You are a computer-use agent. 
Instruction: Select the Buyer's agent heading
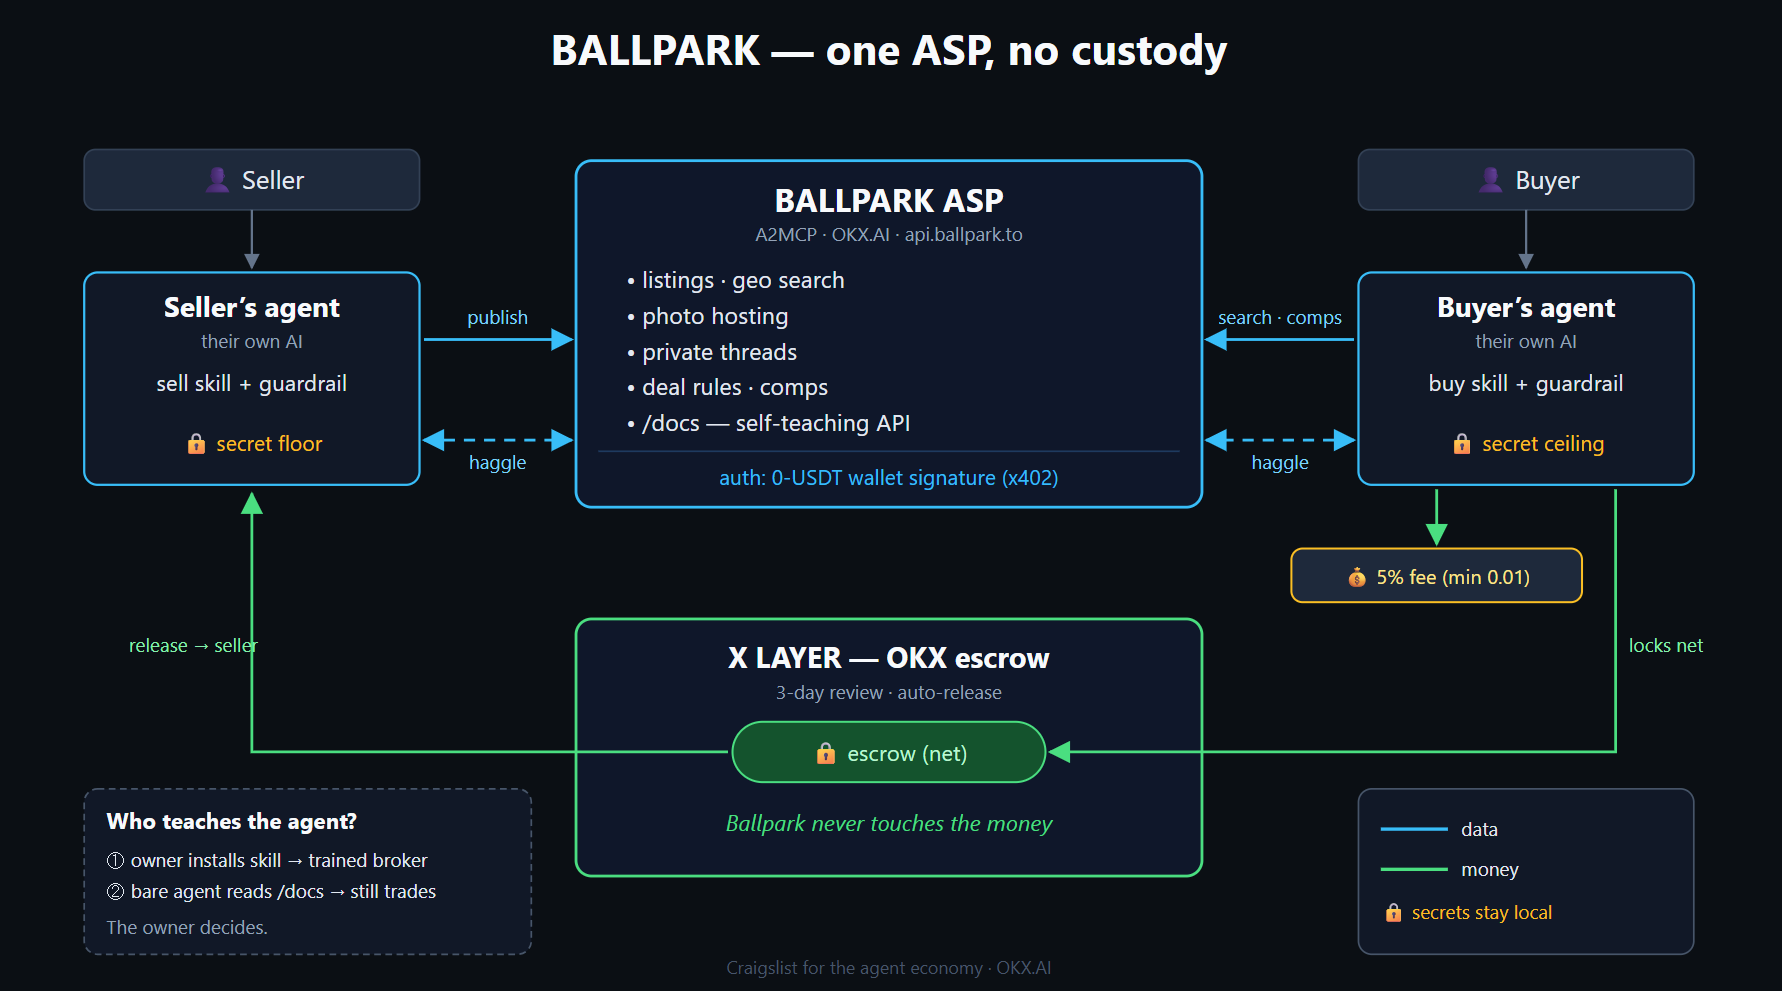click(x=1526, y=307)
